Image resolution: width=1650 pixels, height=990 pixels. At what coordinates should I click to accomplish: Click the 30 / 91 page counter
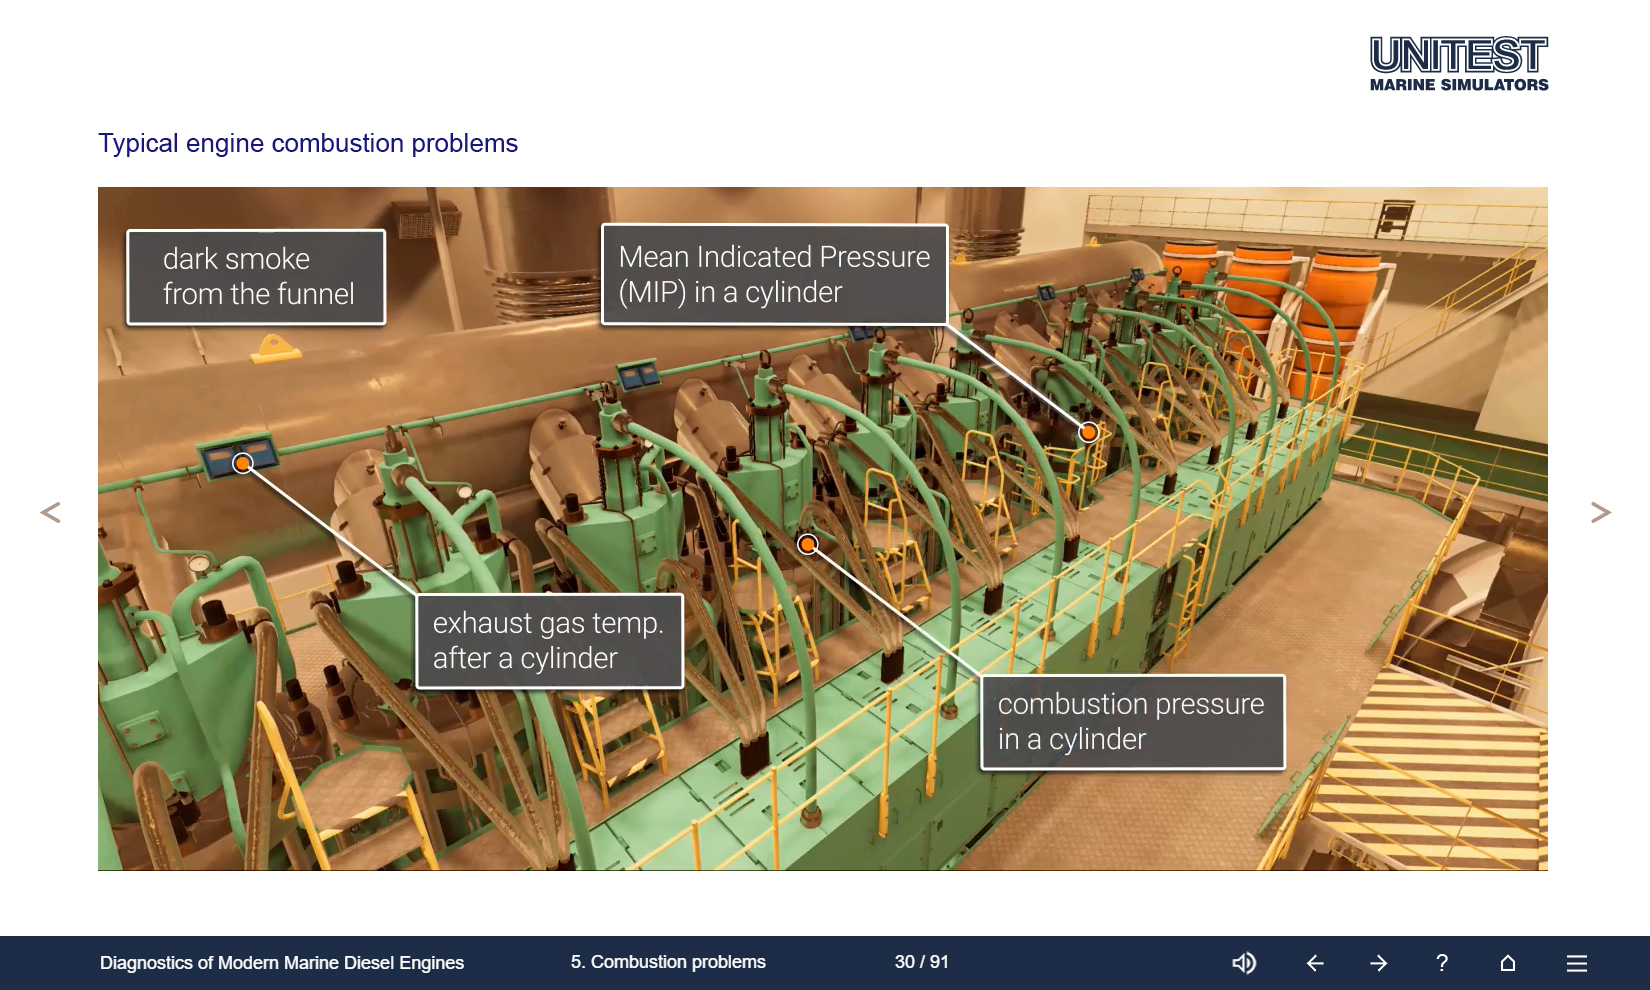pyautogui.click(x=921, y=962)
